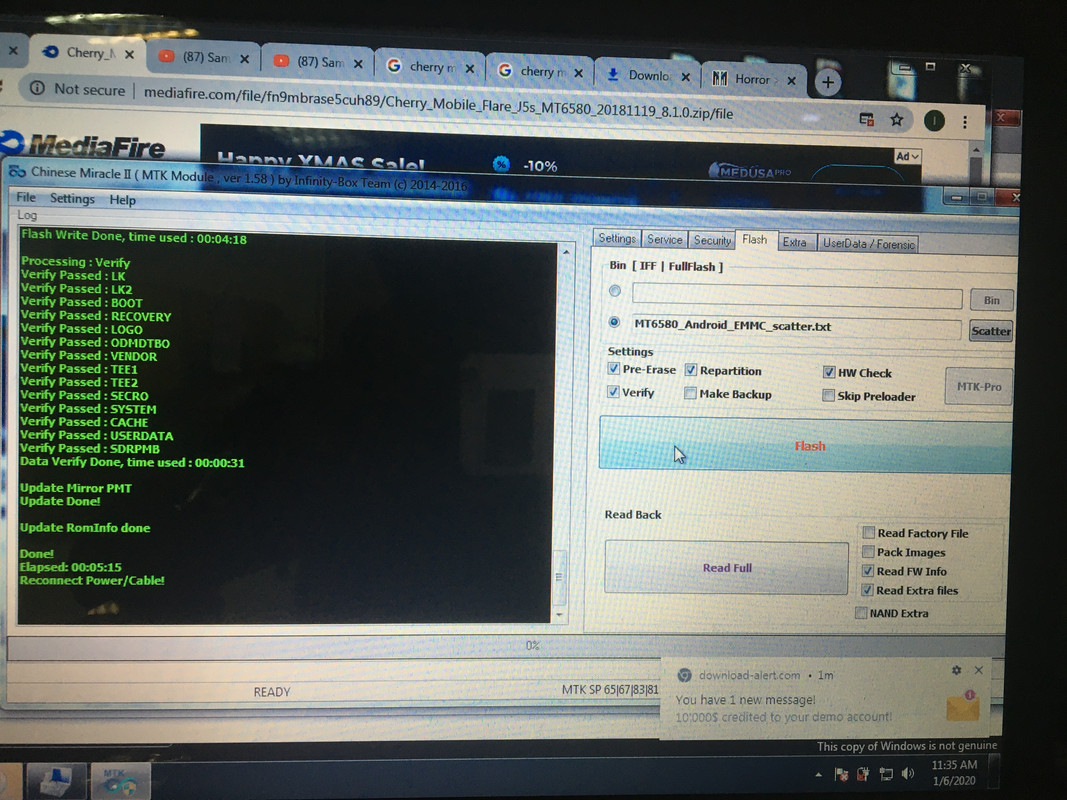1067x800 pixels.
Task: Select the scatter file radio button
Action: [x=614, y=322]
